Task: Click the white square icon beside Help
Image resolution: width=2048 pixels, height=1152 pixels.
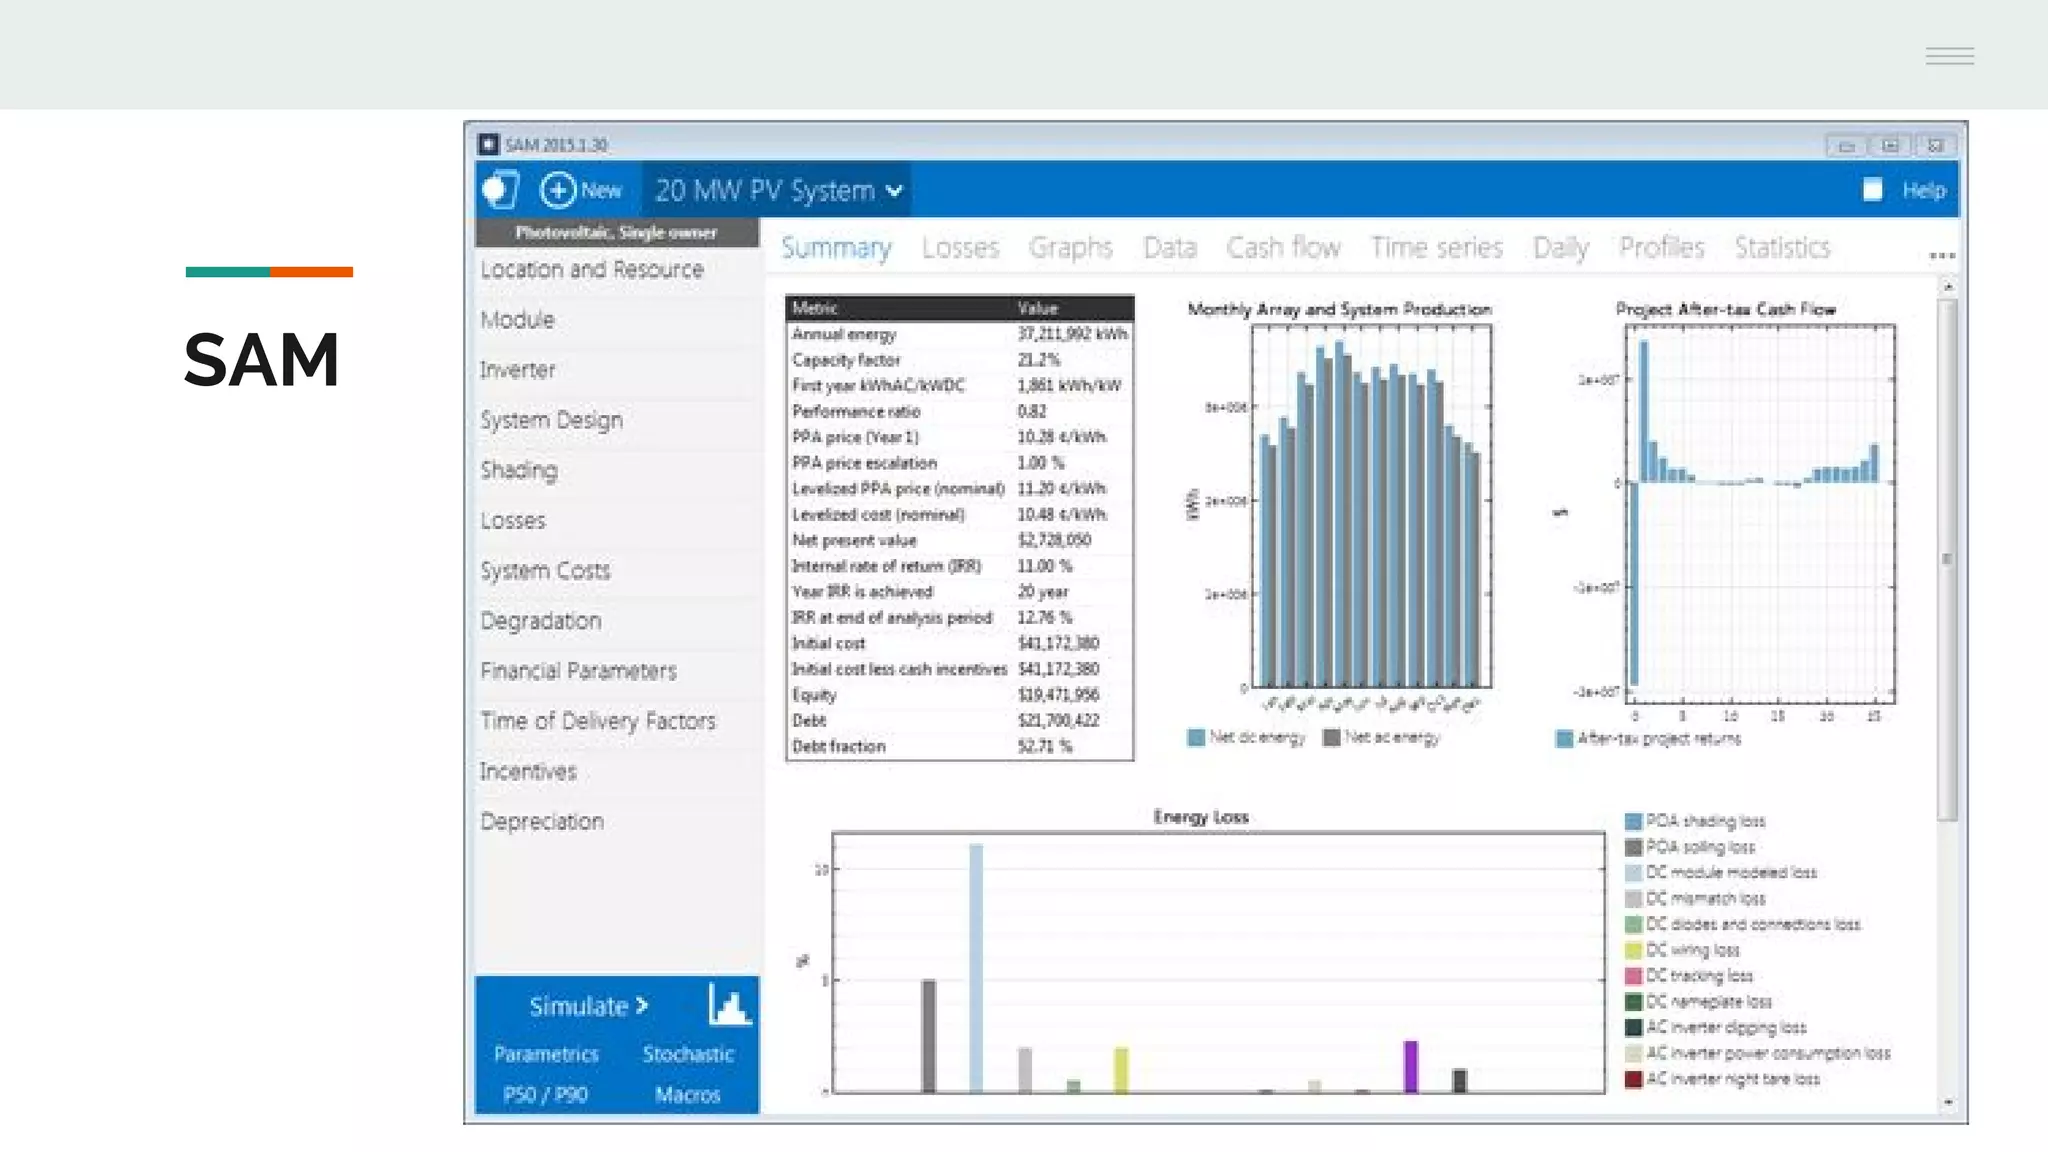Action: pyautogui.click(x=1872, y=190)
